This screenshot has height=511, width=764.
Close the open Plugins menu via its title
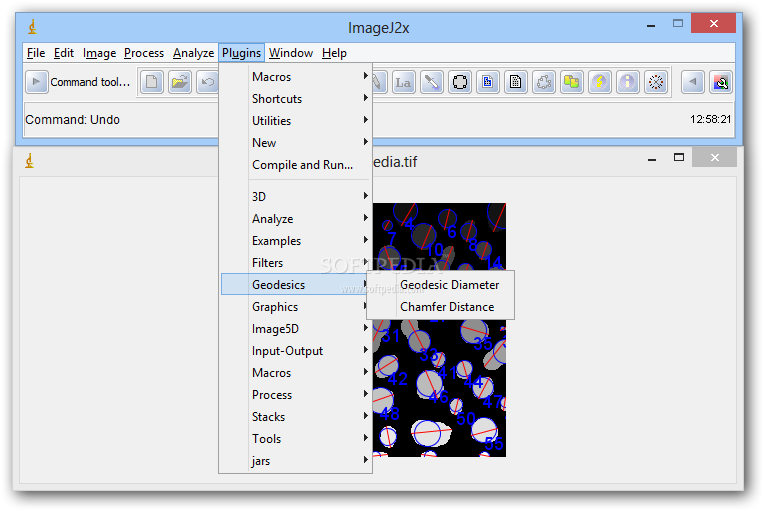pos(241,53)
